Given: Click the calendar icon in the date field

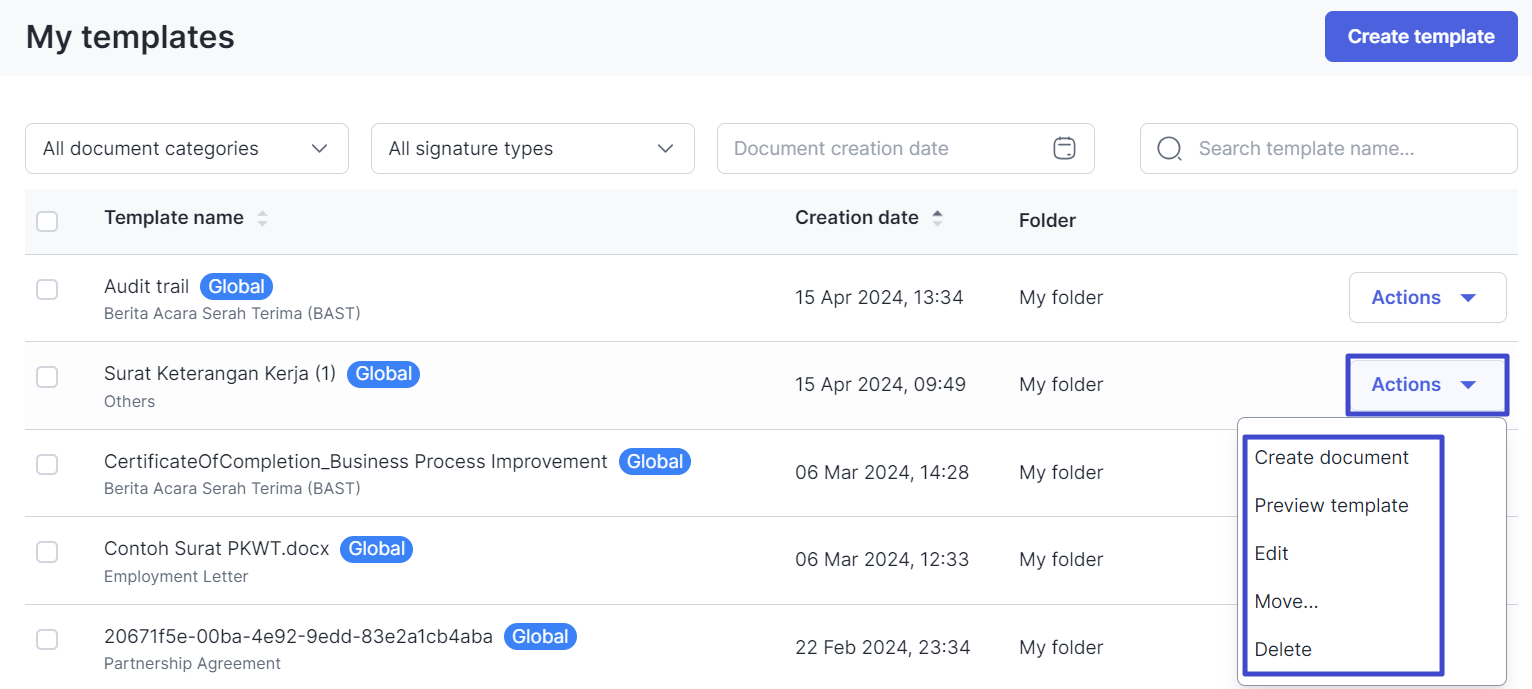Looking at the screenshot, I should (1064, 148).
